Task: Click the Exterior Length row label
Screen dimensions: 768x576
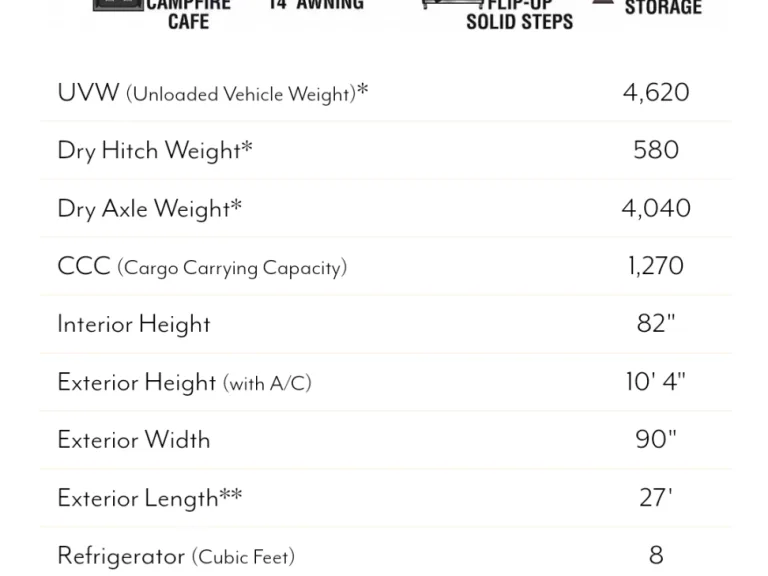Action: pyautogui.click(x=149, y=498)
